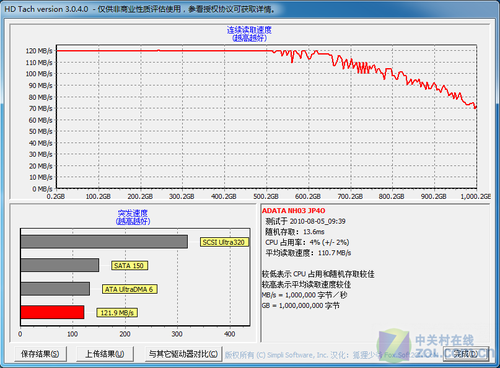Open 与其它驱动器对比(C) drive comparison
The image size is (500, 368).
[x=184, y=354]
